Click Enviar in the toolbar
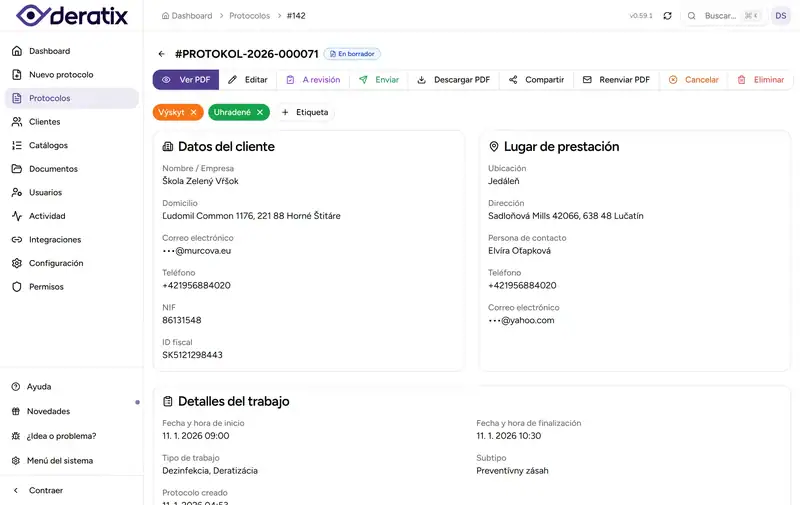The width and height of the screenshot is (800, 505). point(379,80)
